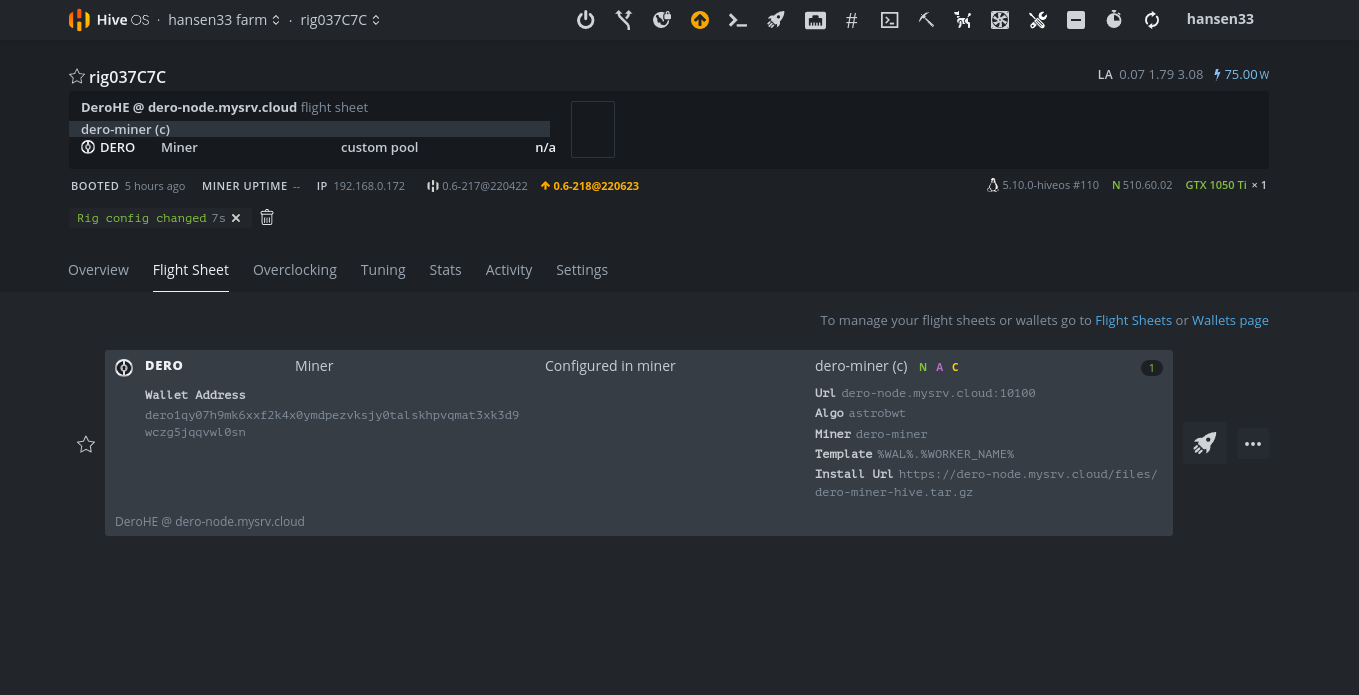Click the network interface icon in toolbar
This screenshot has height=695, width=1359.
[815, 20]
